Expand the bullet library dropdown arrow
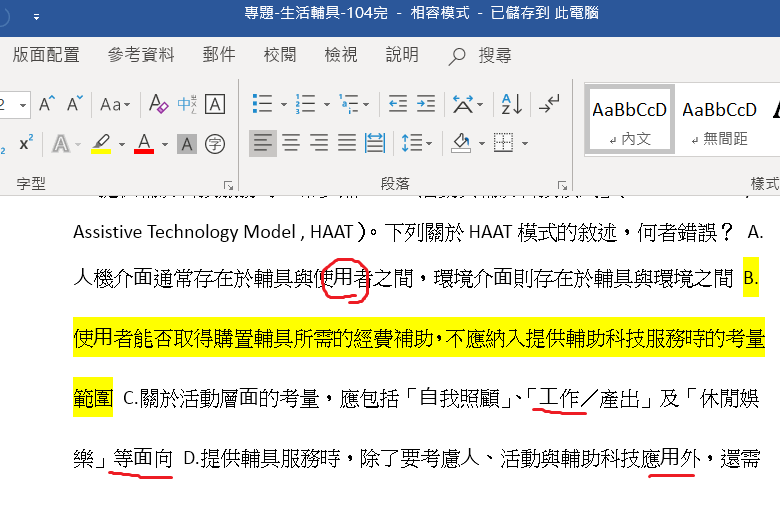The height and width of the screenshot is (505, 780). pos(284,104)
